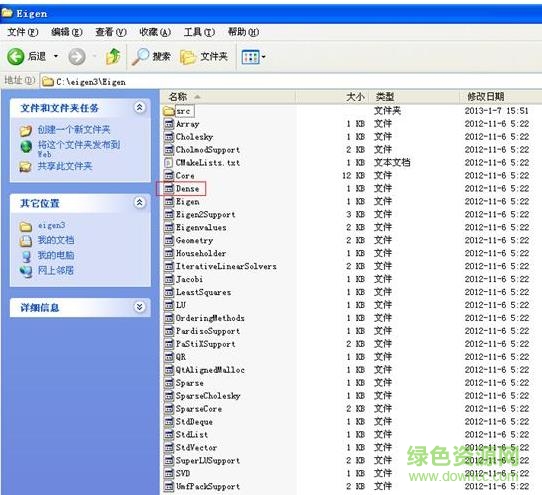Open the 编辑(E) menu
This screenshot has width=542, height=495.
67,32
